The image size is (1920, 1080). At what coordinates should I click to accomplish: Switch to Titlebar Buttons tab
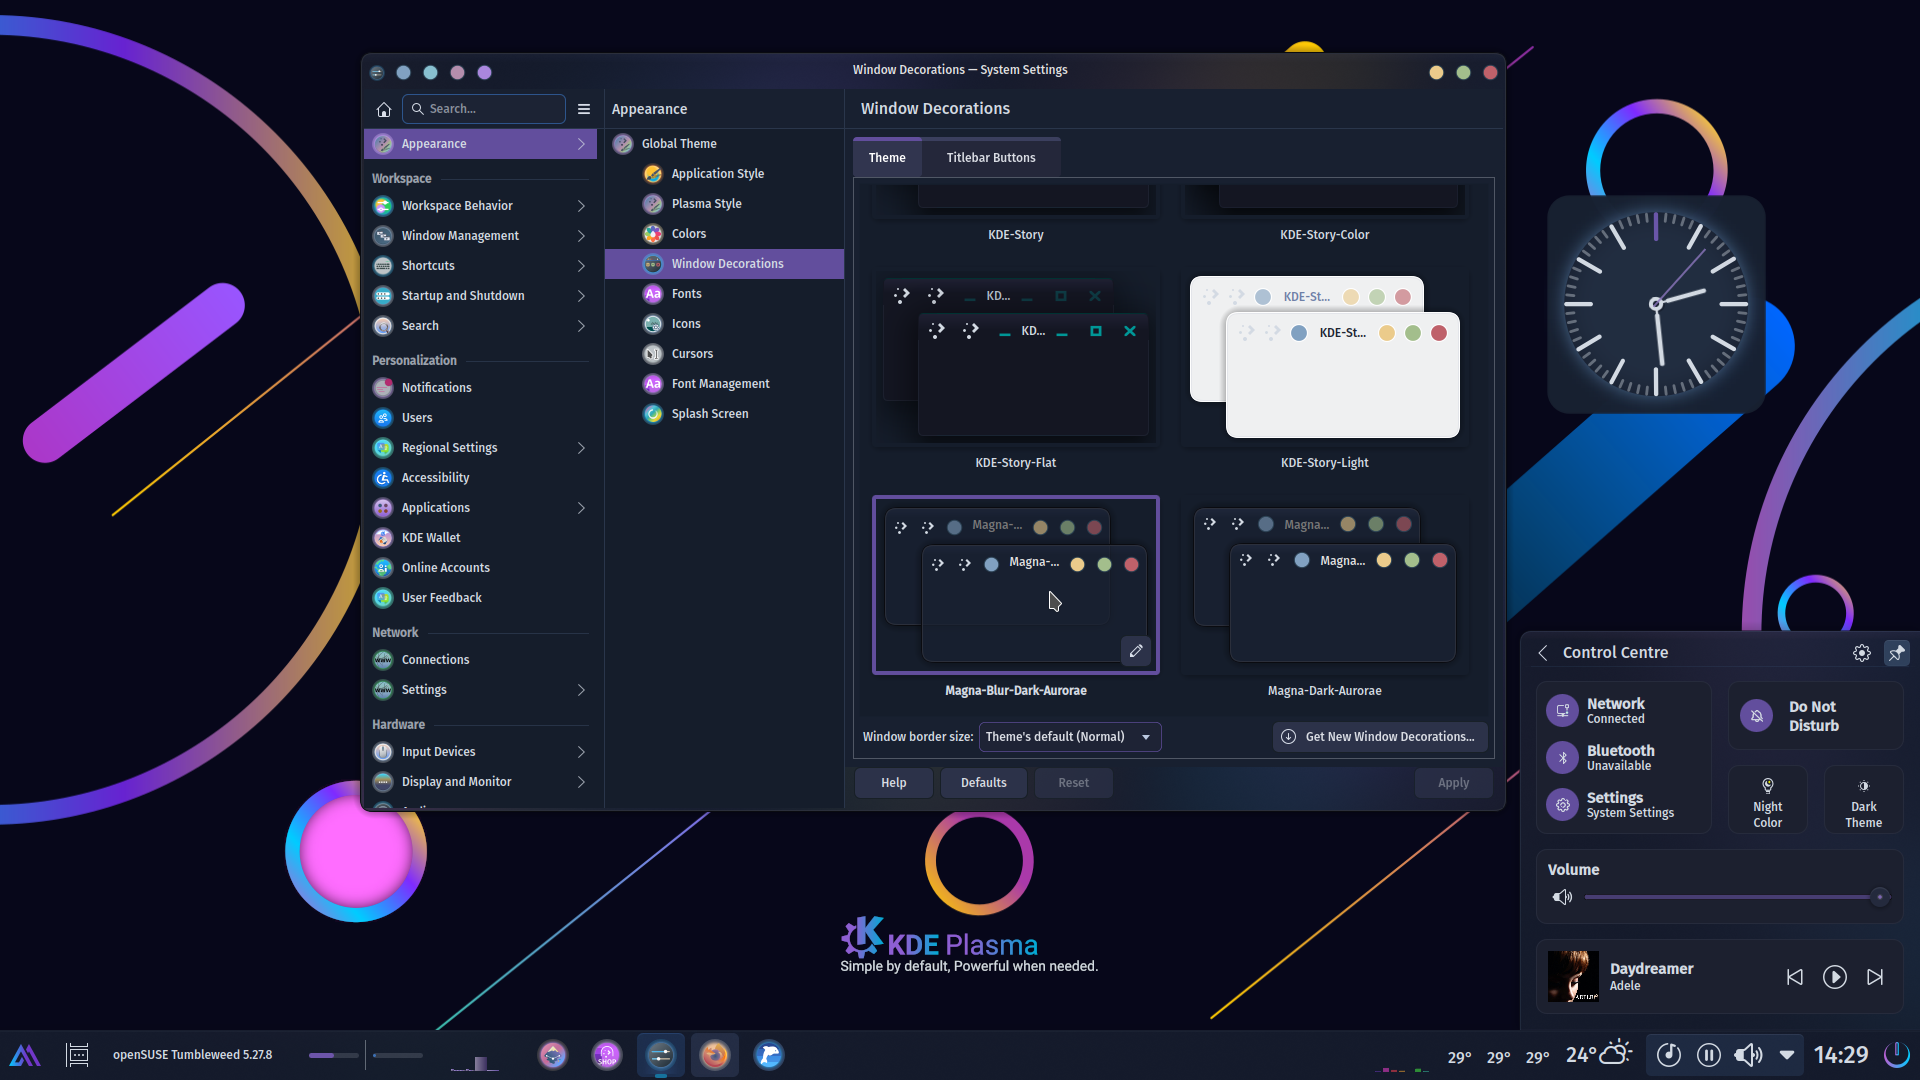991,158
